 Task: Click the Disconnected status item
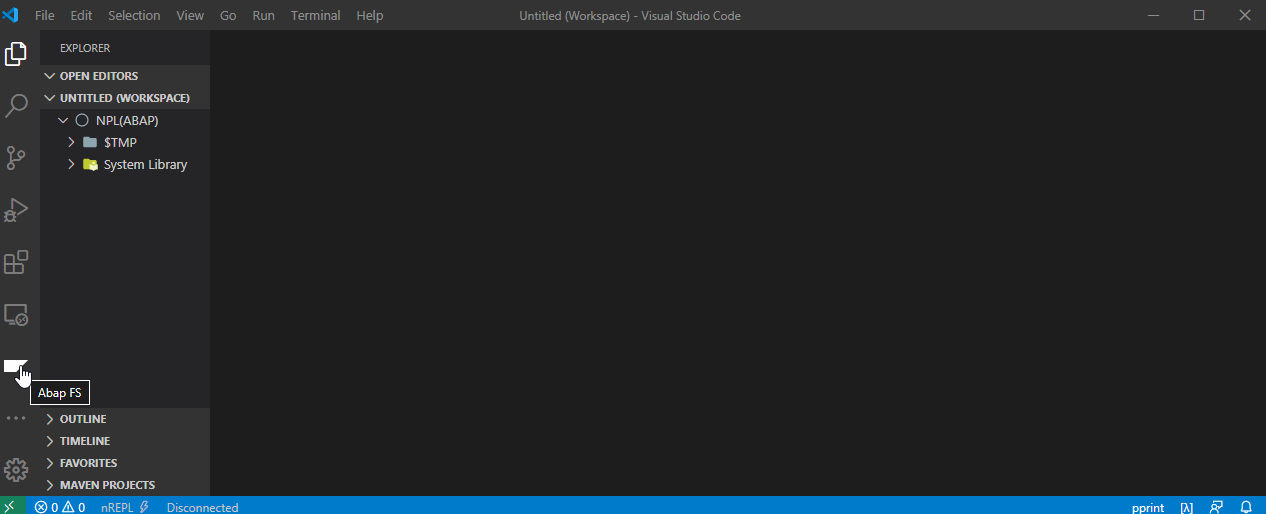click(x=203, y=507)
